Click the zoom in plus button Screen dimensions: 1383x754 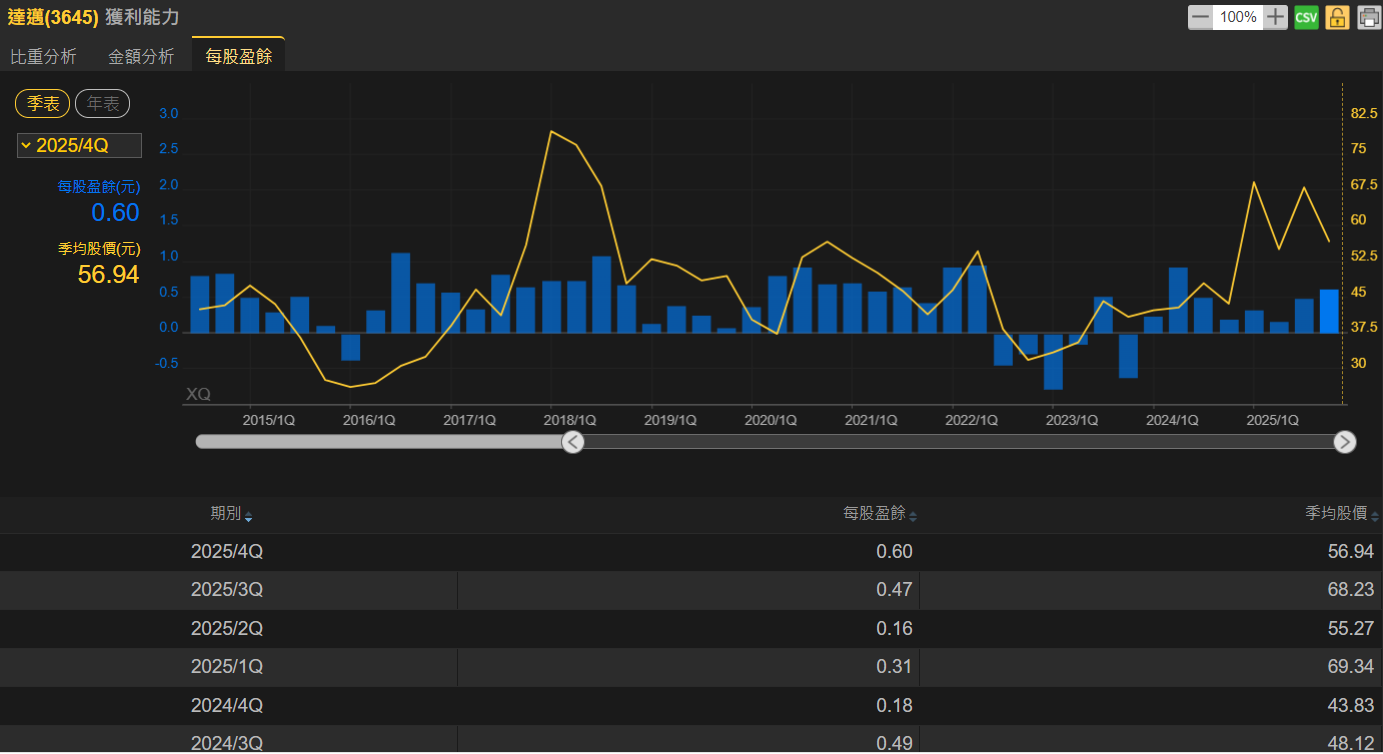click(1275, 17)
